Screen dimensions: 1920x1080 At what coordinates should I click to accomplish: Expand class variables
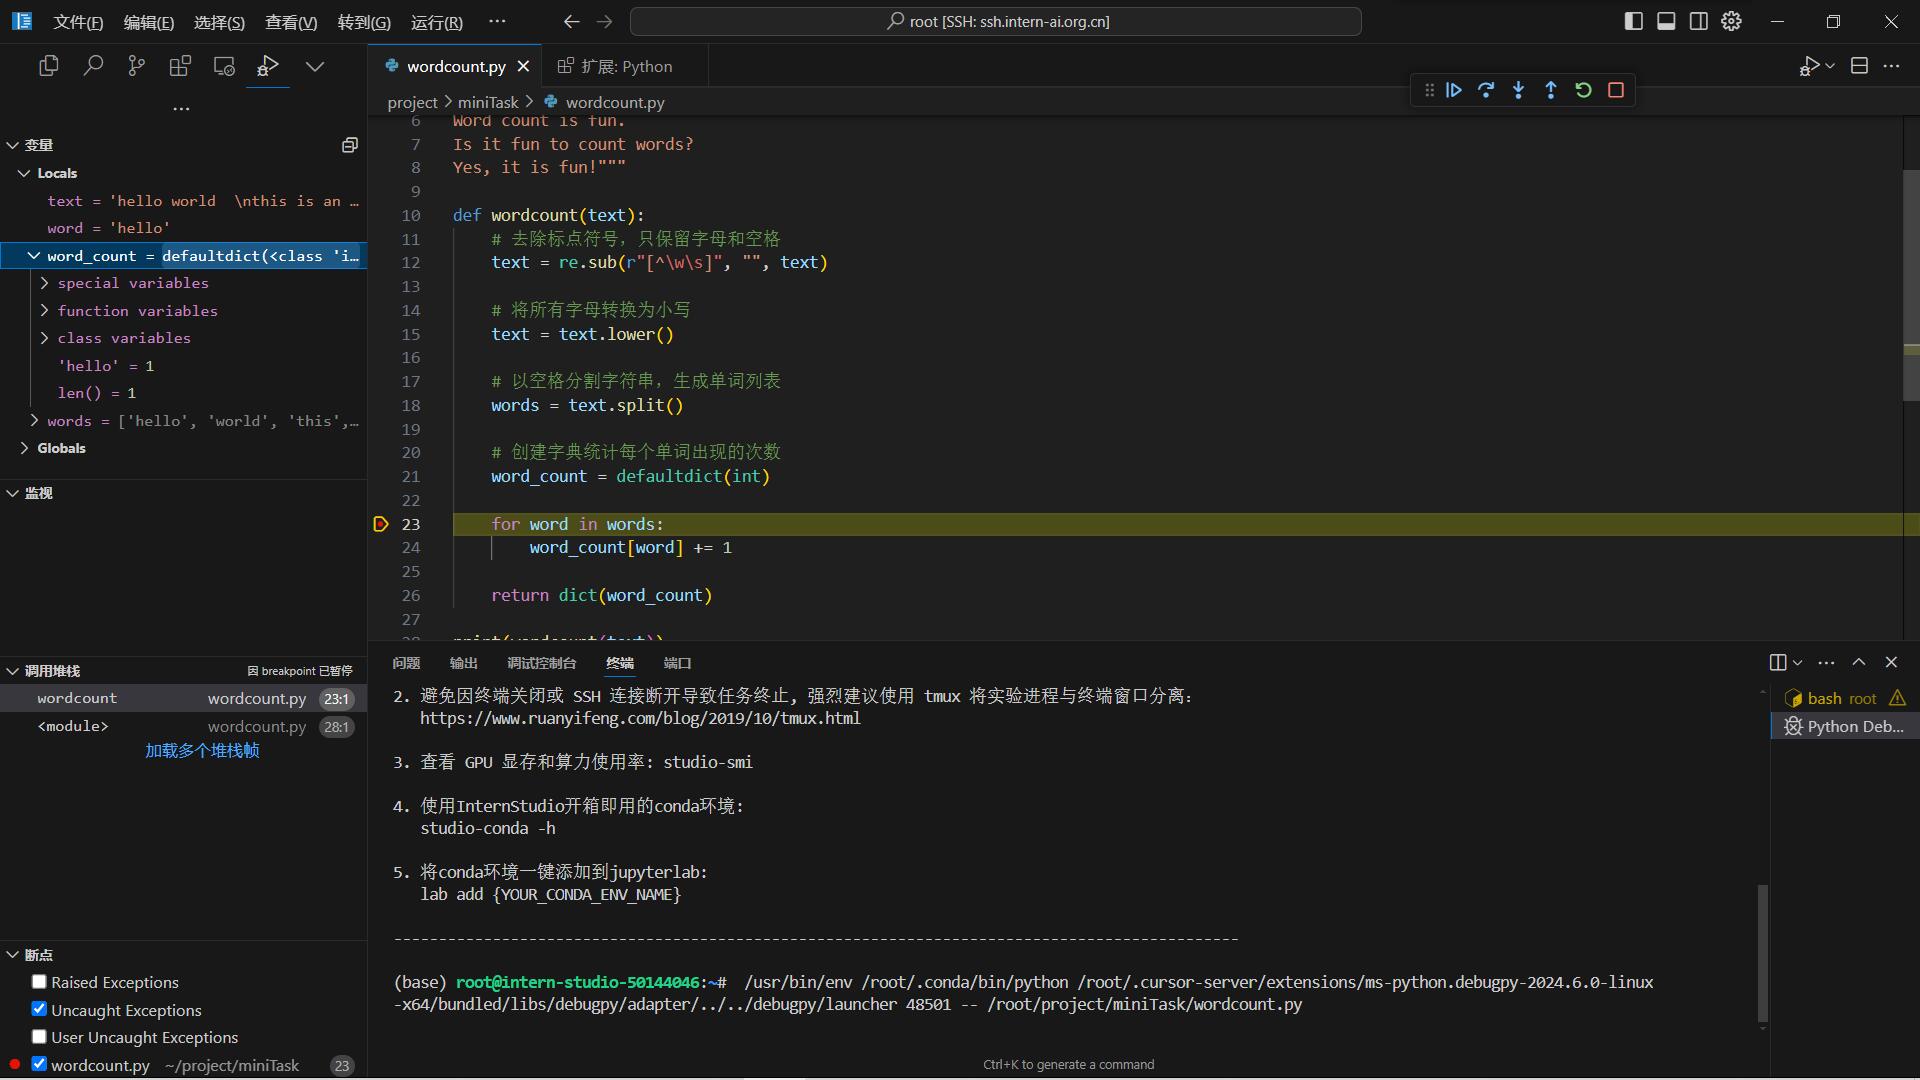(45, 338)
